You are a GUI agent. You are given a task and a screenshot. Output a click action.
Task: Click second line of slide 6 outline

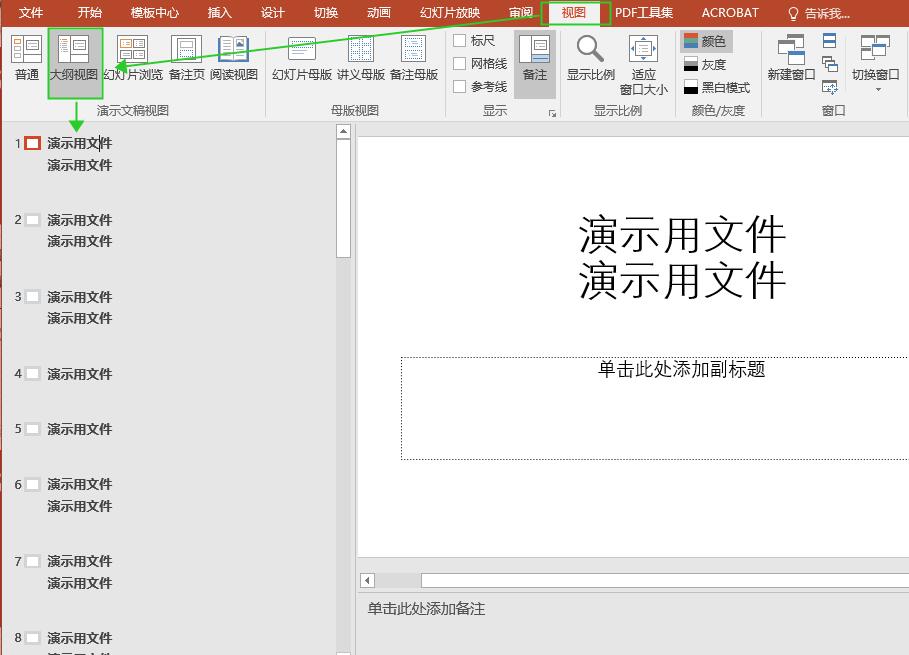point(79,506)
